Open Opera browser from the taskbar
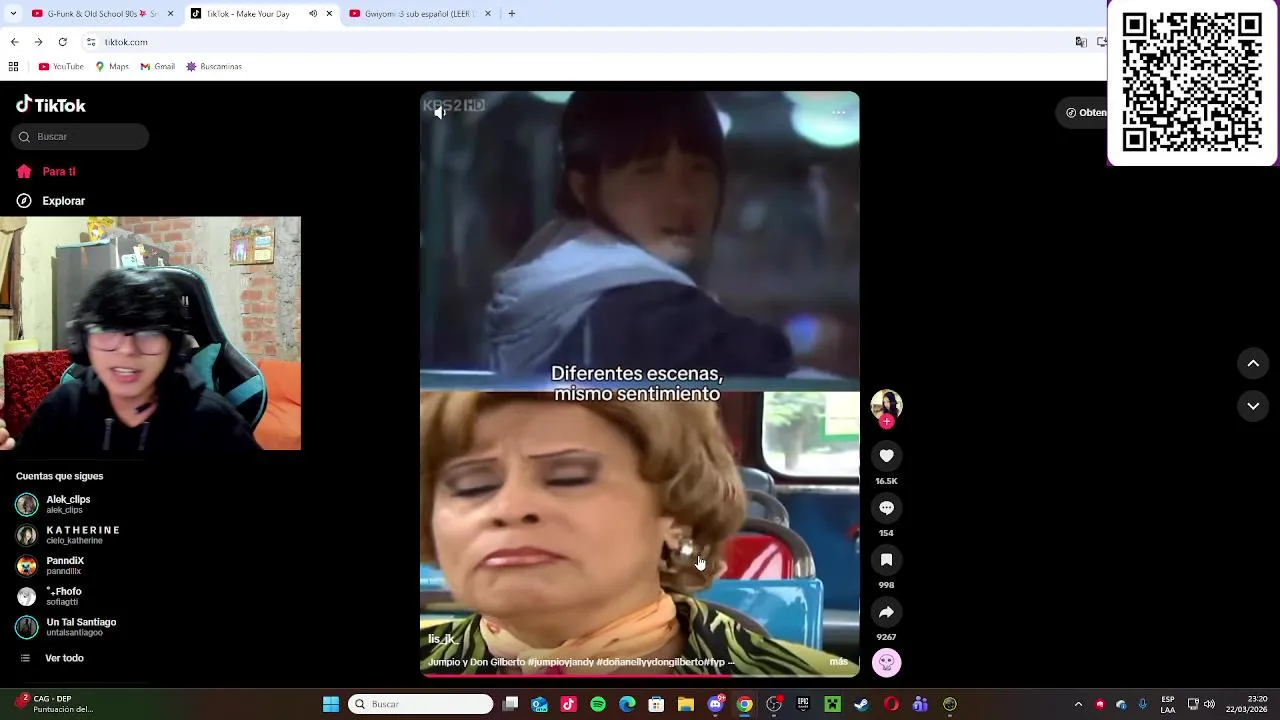 pos(891,704)
